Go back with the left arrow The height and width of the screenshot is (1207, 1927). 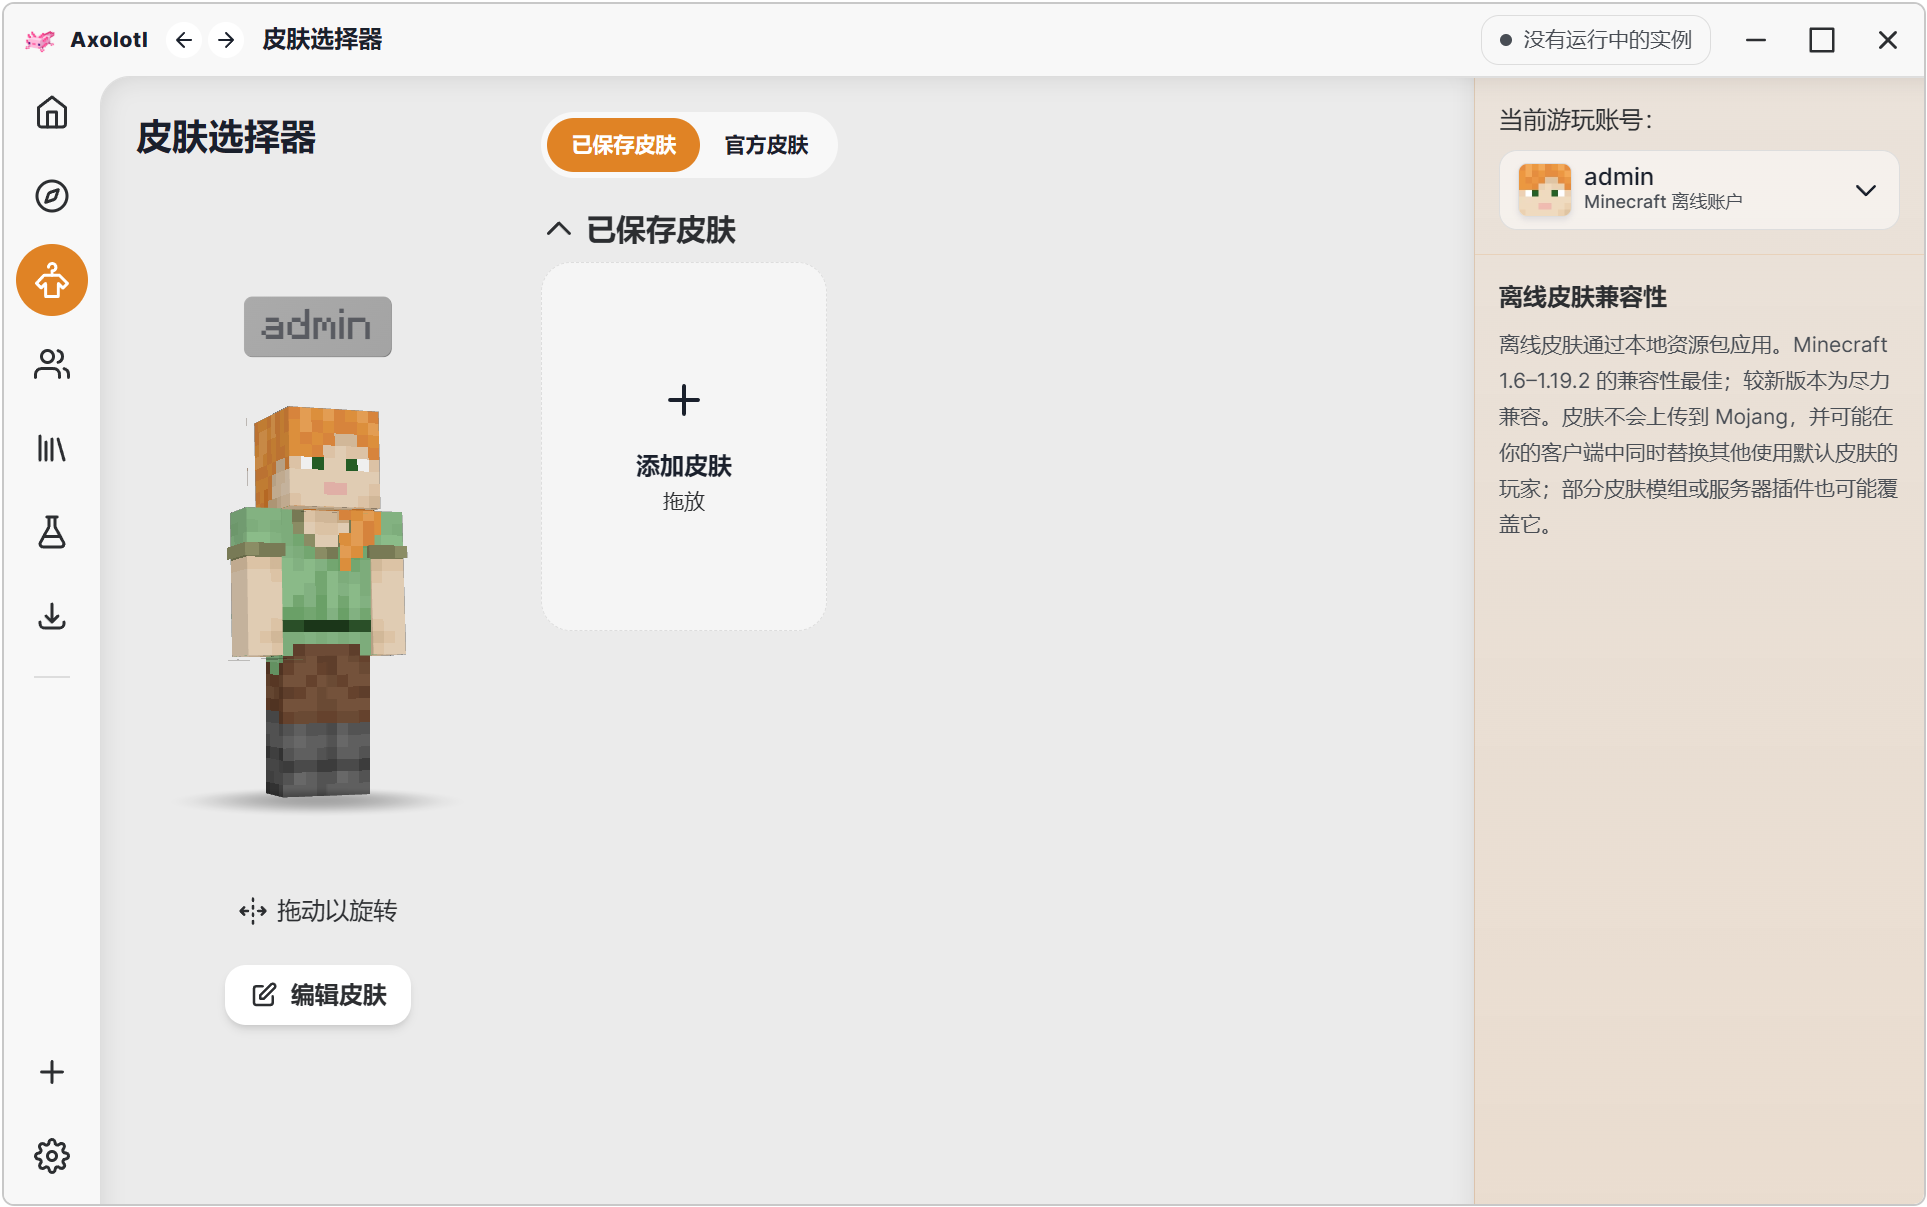[x=184, y=40]
